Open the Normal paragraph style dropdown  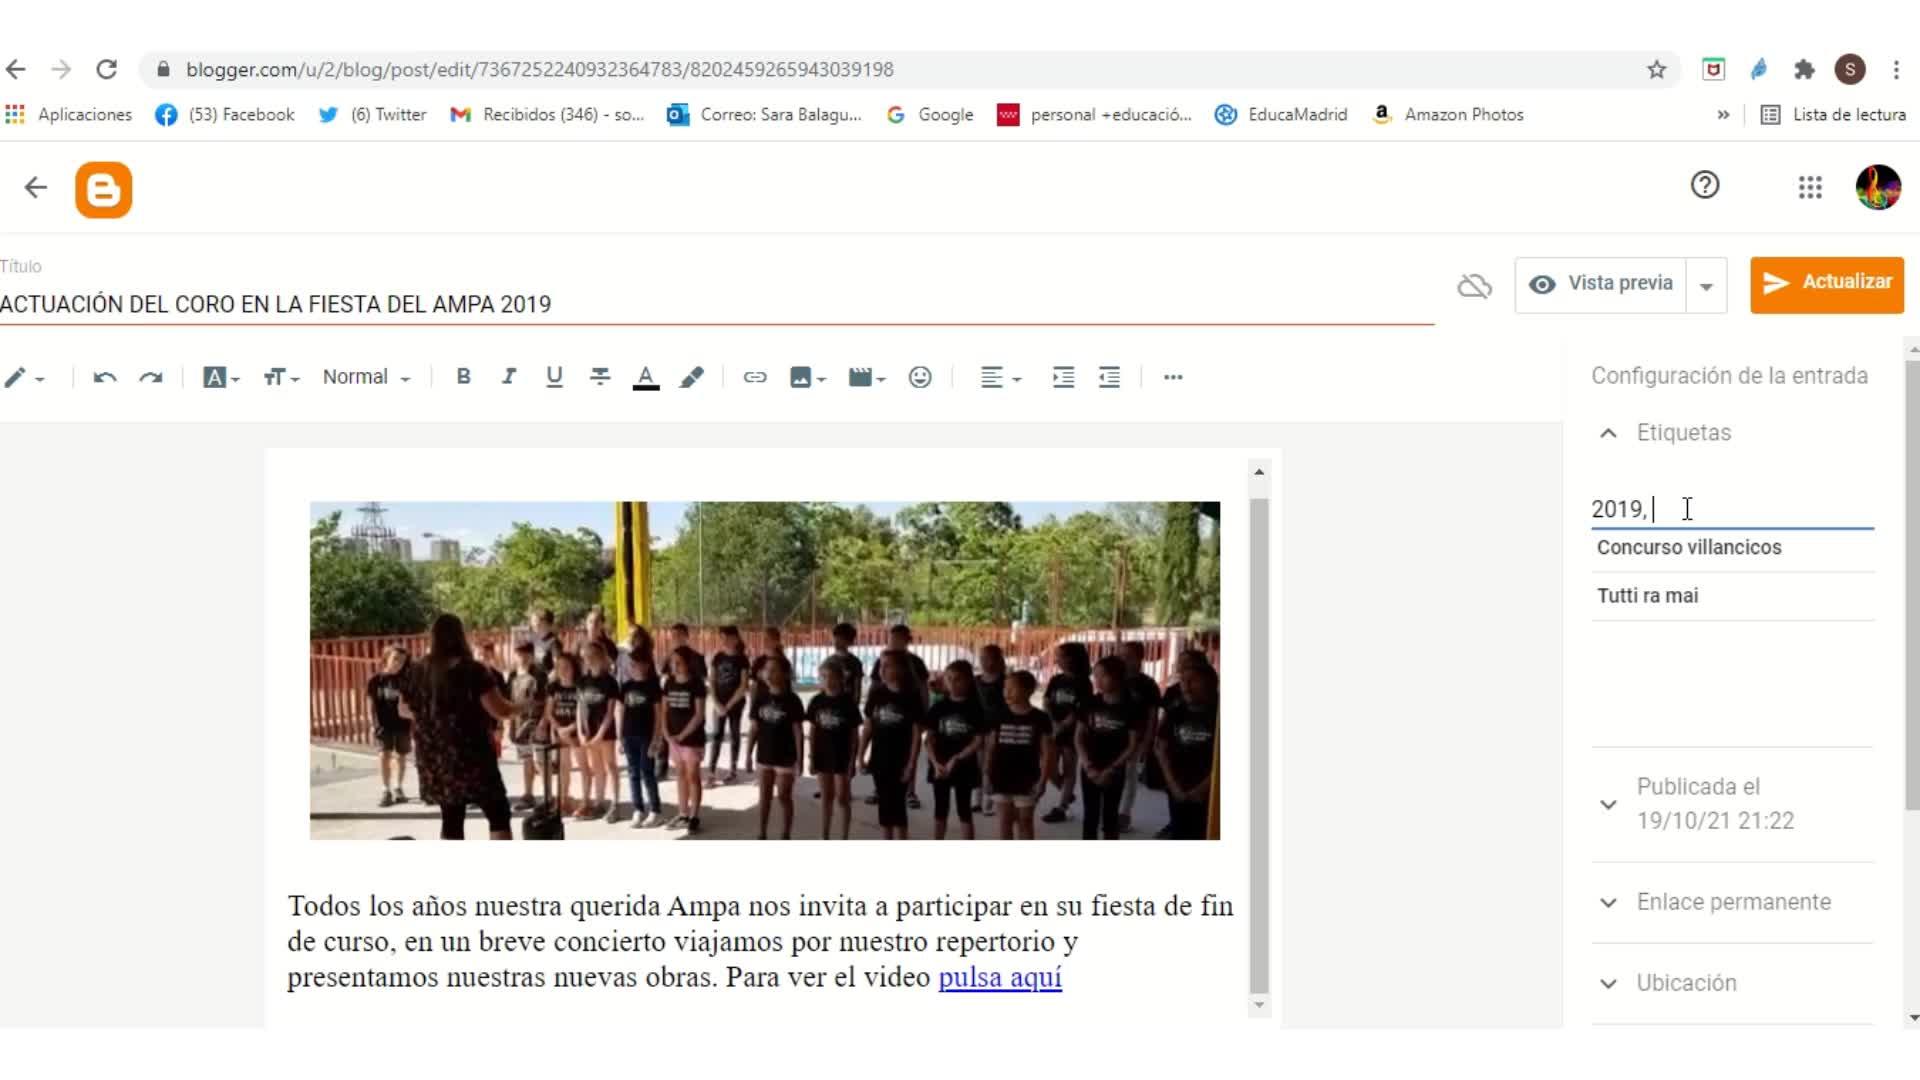click(366, 377)
